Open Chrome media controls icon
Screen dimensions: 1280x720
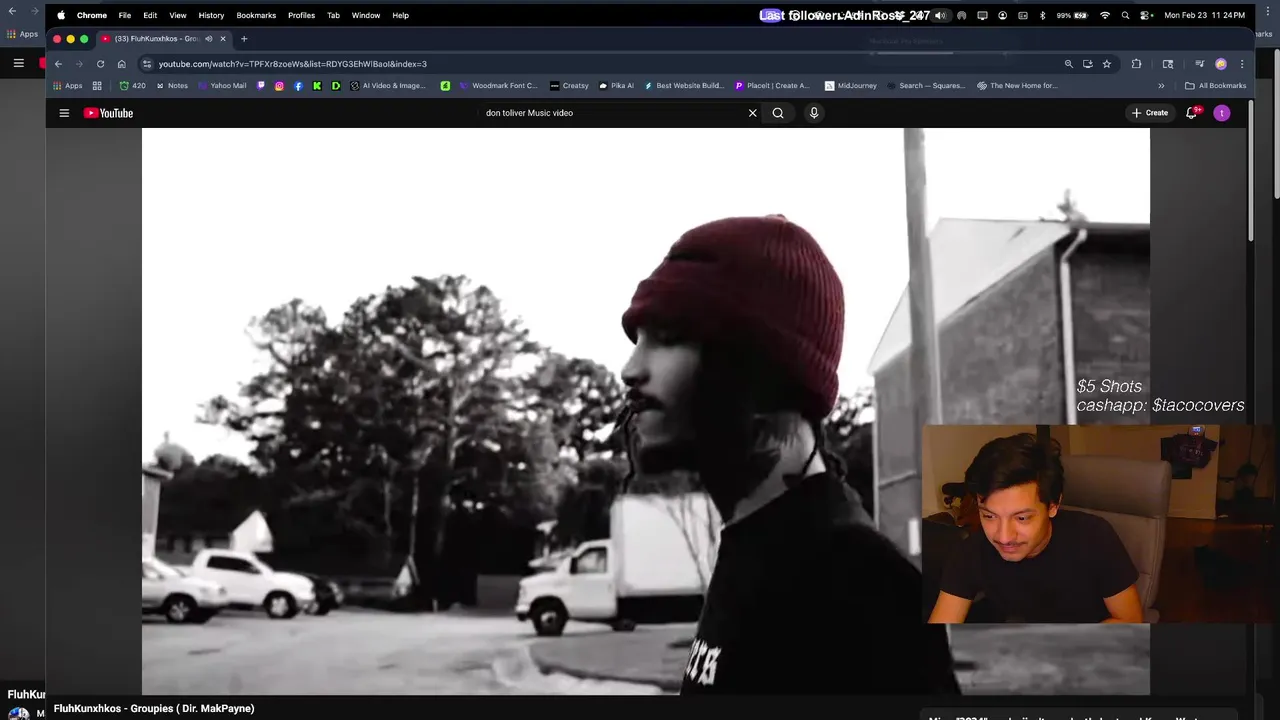tap(1199, 64)
